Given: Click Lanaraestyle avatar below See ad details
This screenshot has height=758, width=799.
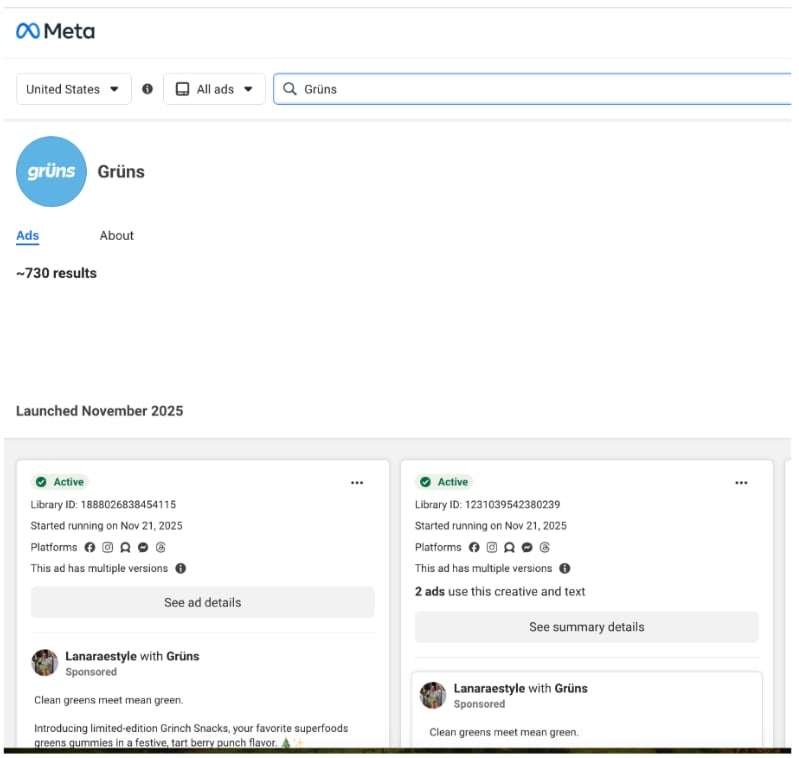Looking at the screenshot, I should (x=45, y=662).
